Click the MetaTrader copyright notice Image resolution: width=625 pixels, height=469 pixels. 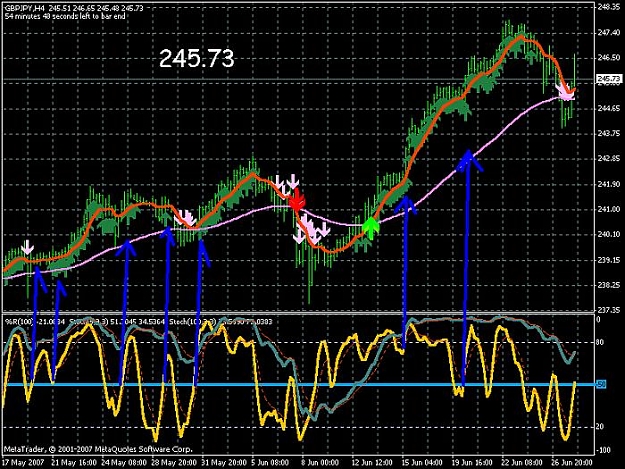point(98,449)
